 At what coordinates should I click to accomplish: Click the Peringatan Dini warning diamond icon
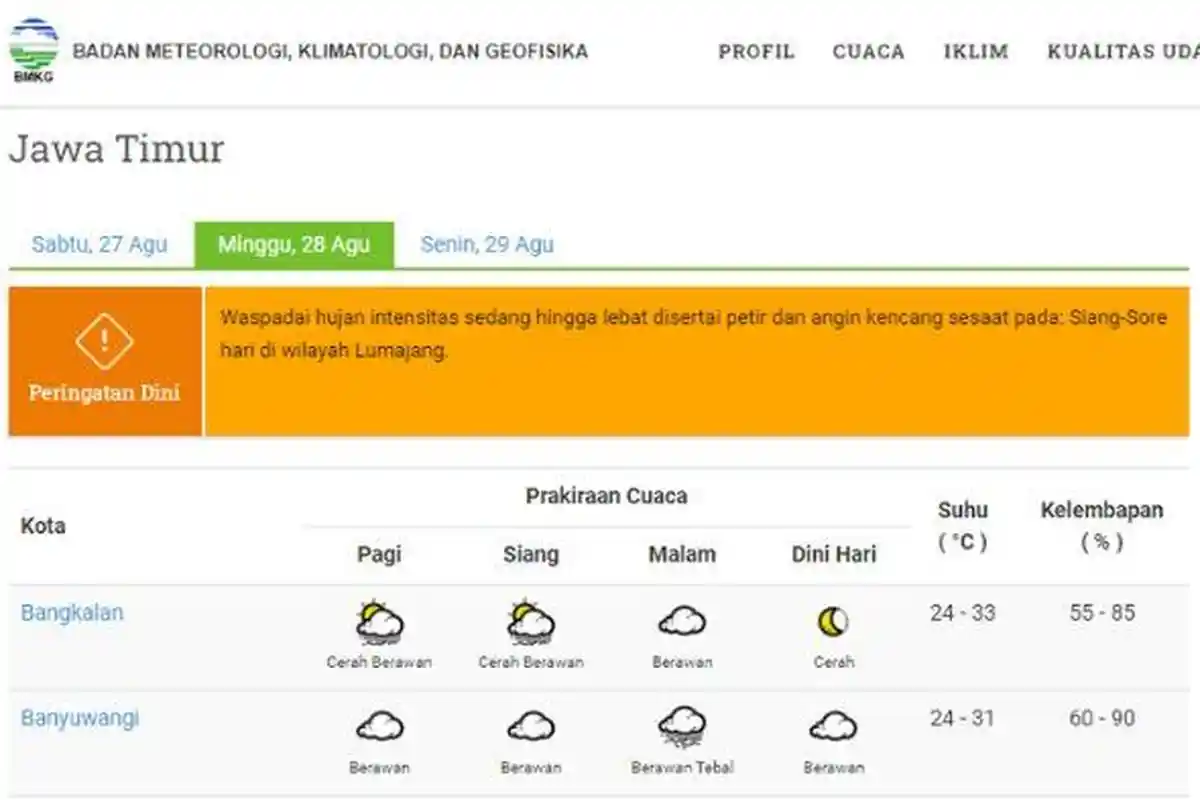(103, 338)
